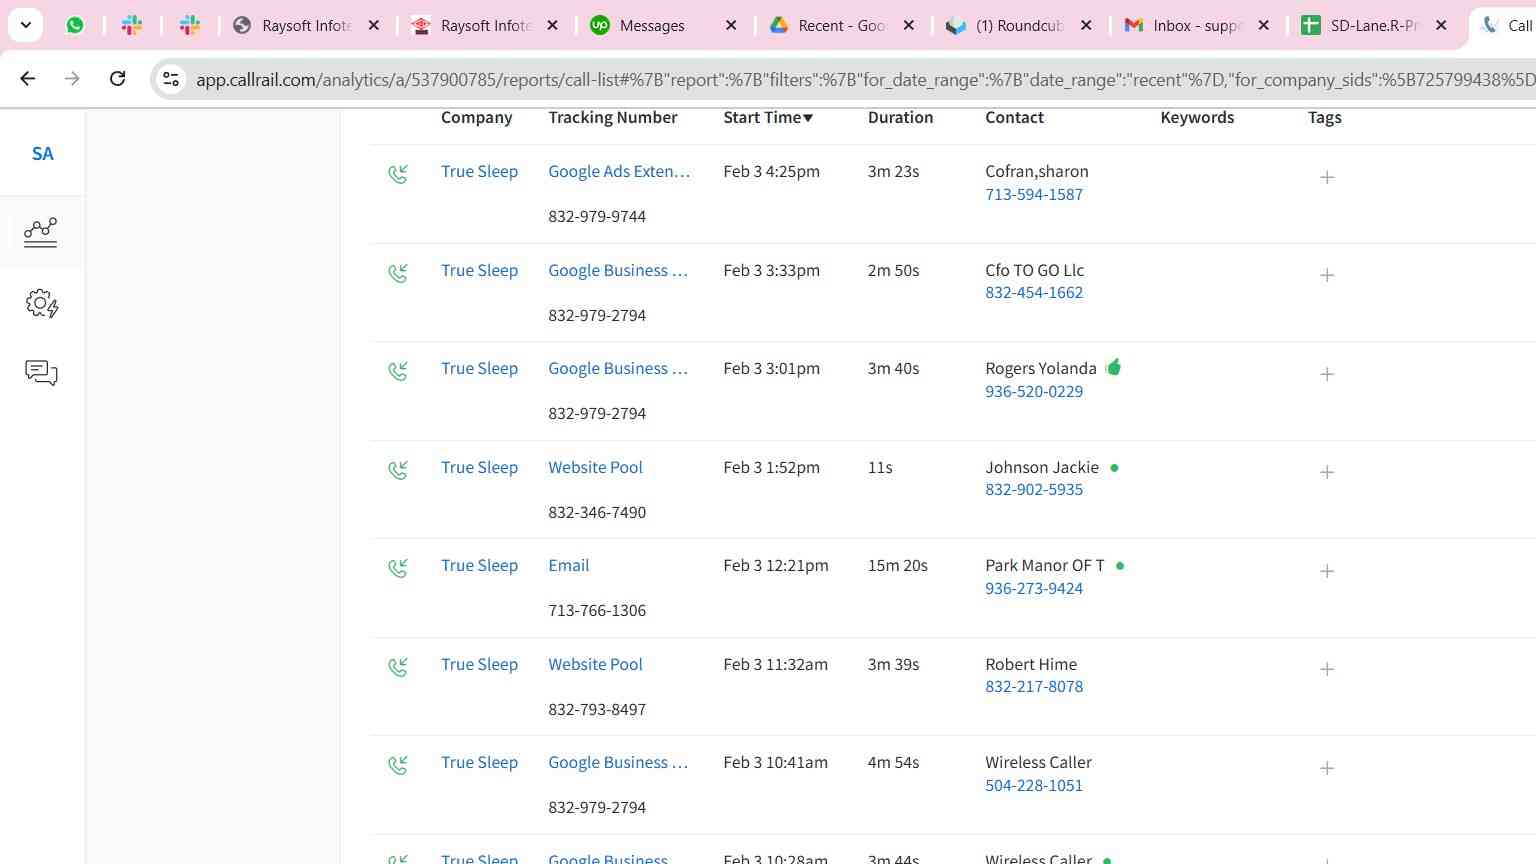
Task: Switch to the Recent - Google Drive tab
Action: [x=830, y=25]
